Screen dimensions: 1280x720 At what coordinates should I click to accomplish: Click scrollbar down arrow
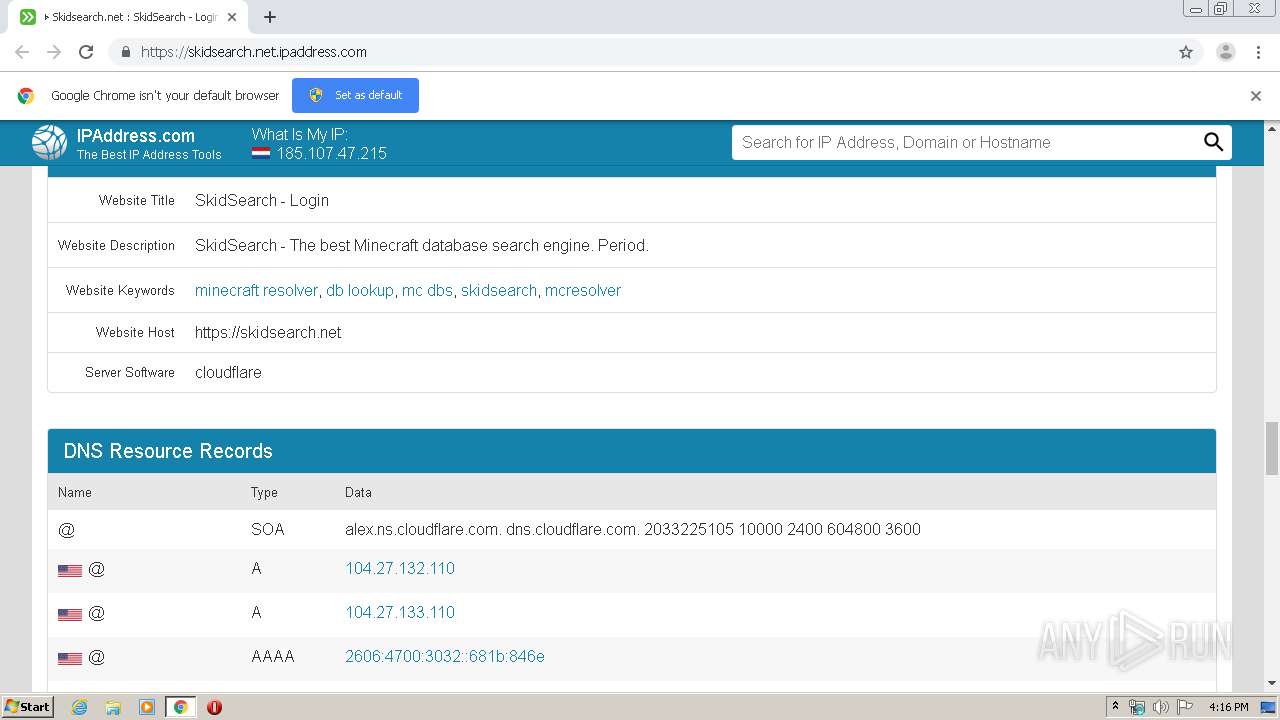coord(1272,683)
